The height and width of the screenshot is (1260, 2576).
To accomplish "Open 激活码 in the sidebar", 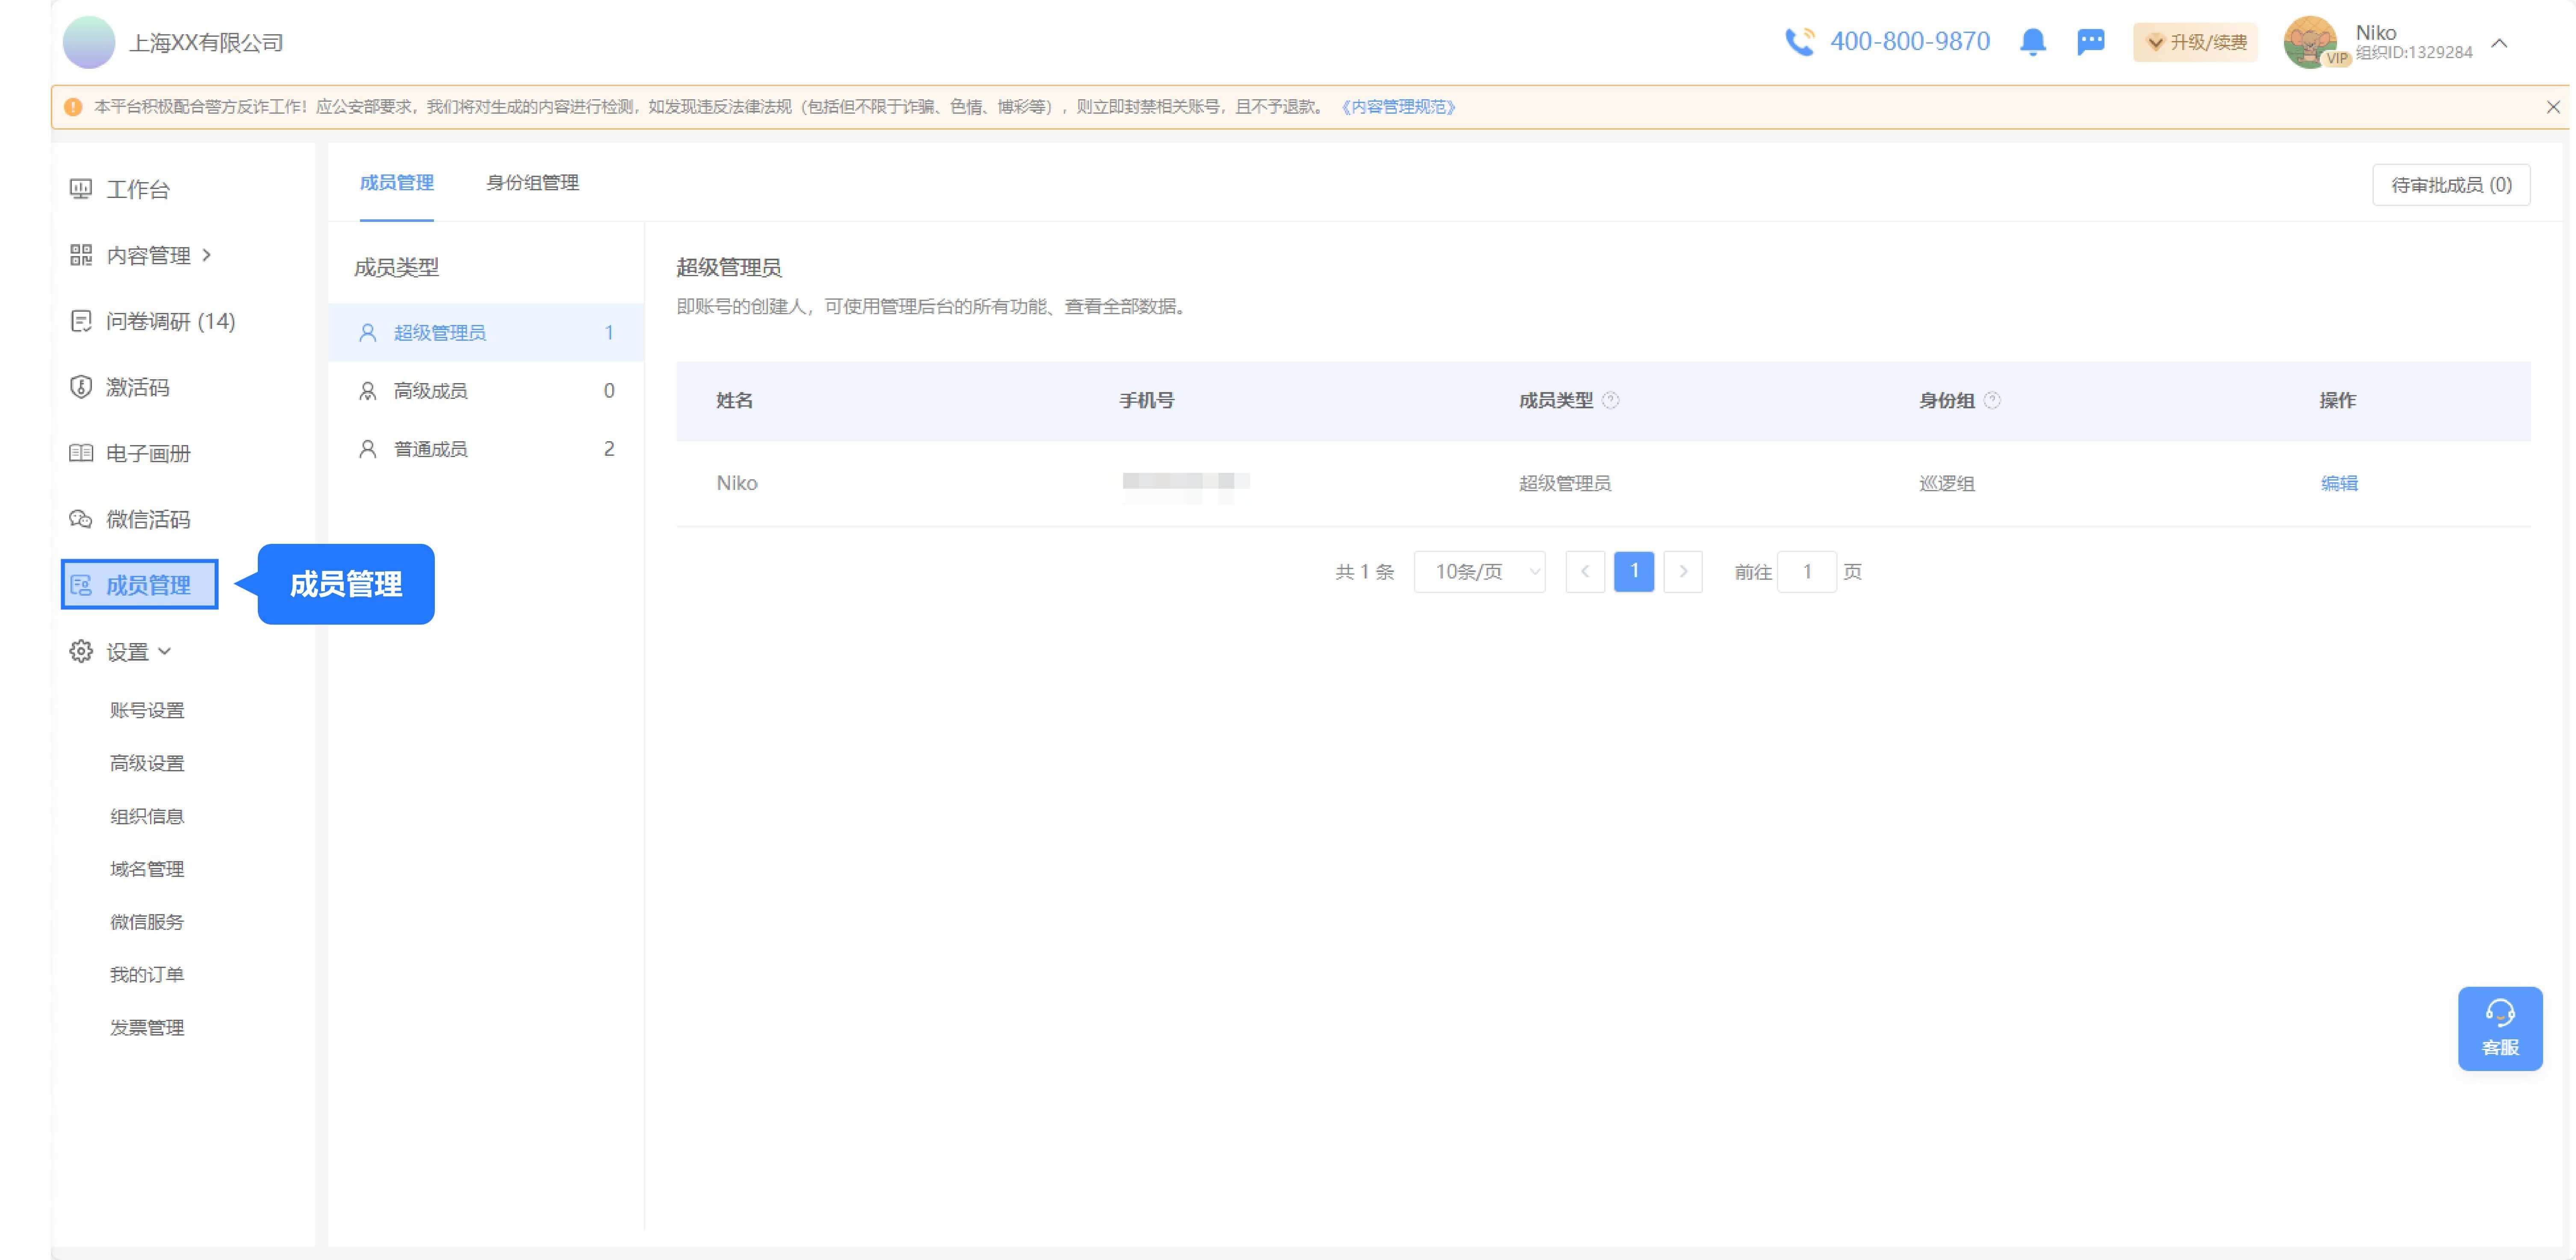I will point(137,387).
